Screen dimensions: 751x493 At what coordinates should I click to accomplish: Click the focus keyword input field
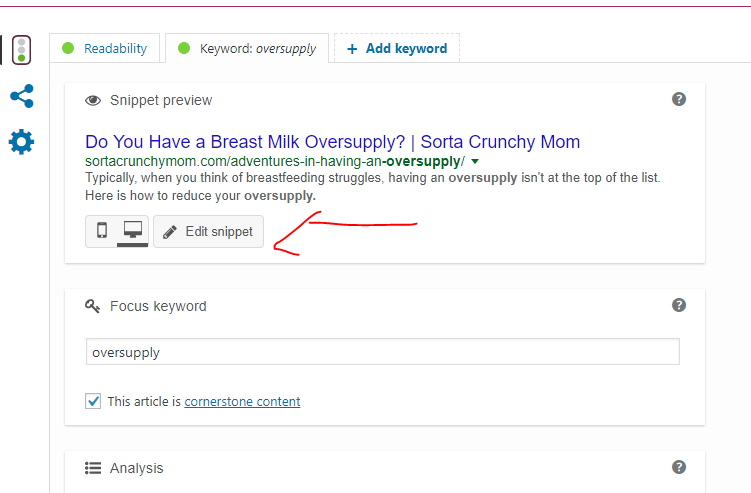pos(383,352)
